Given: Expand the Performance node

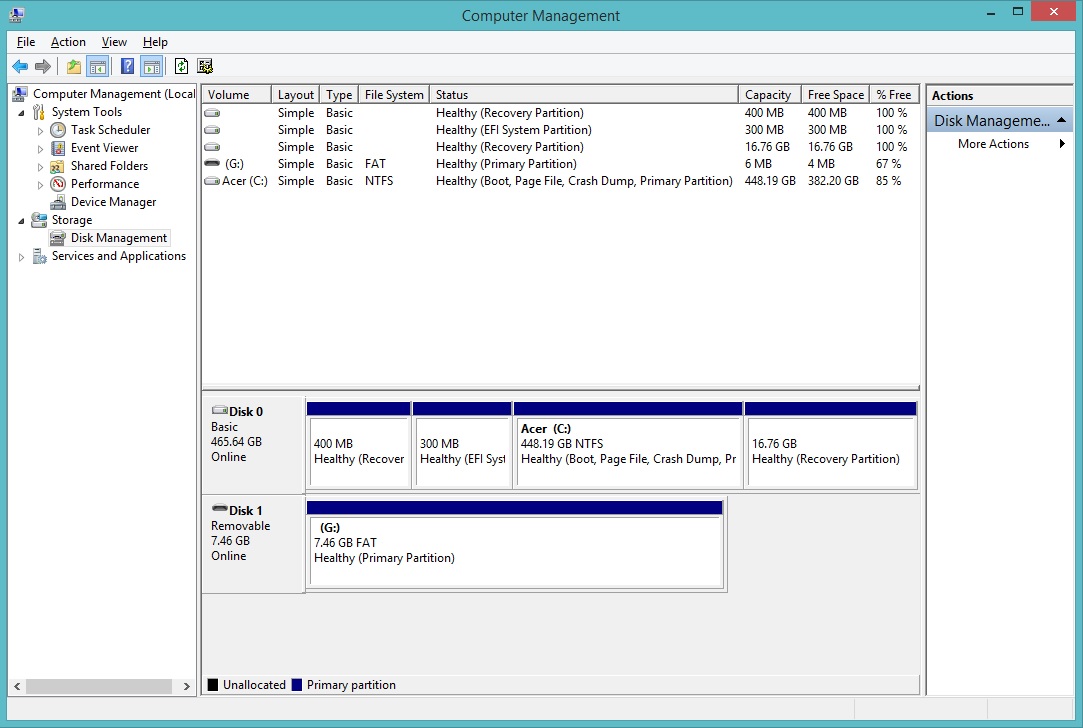Looking at the screenshot, I should pos(40,184).
